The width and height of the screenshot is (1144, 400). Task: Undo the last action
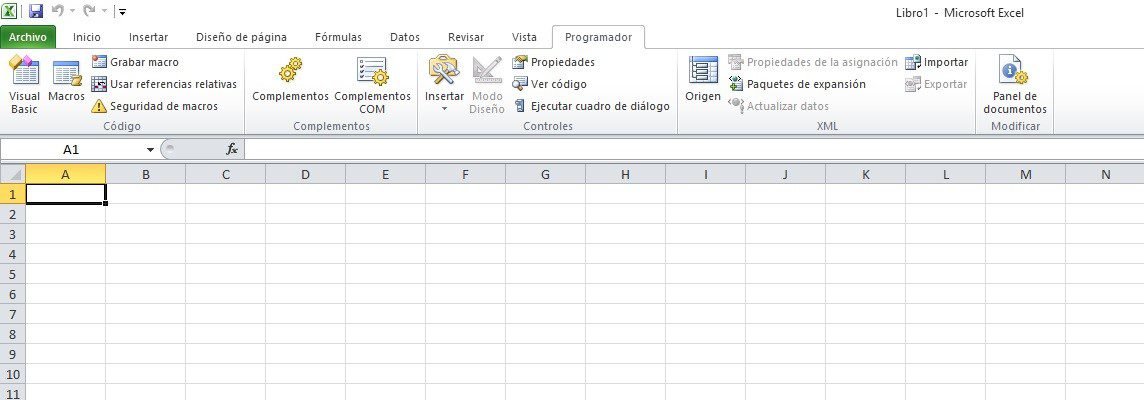[58, 12]
